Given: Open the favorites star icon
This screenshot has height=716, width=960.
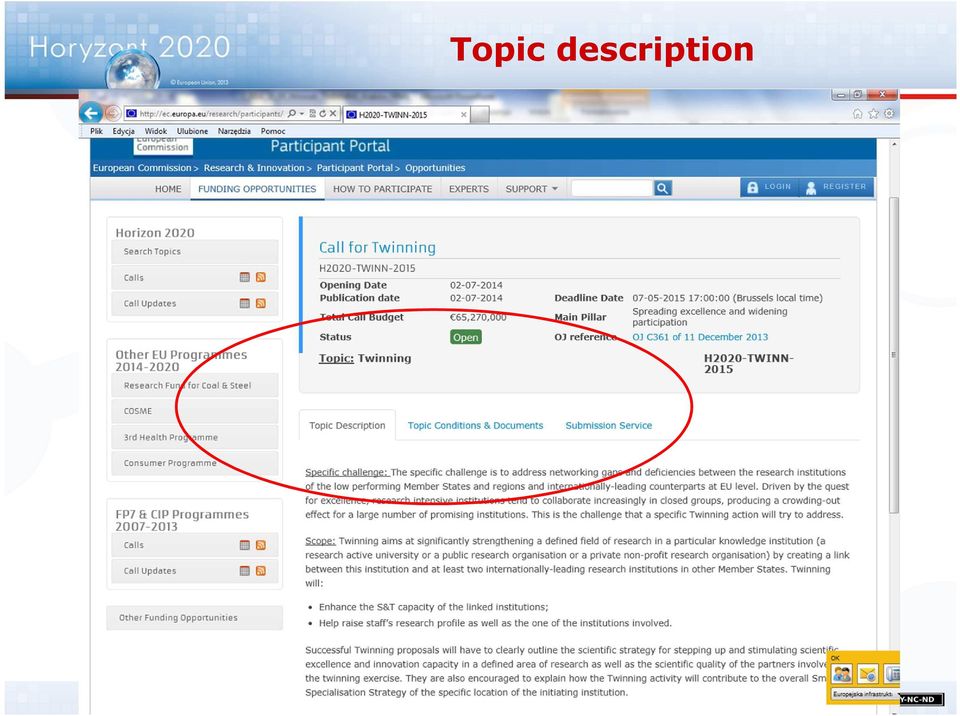Looking at the screenshot, I should [x=873, y=113].
